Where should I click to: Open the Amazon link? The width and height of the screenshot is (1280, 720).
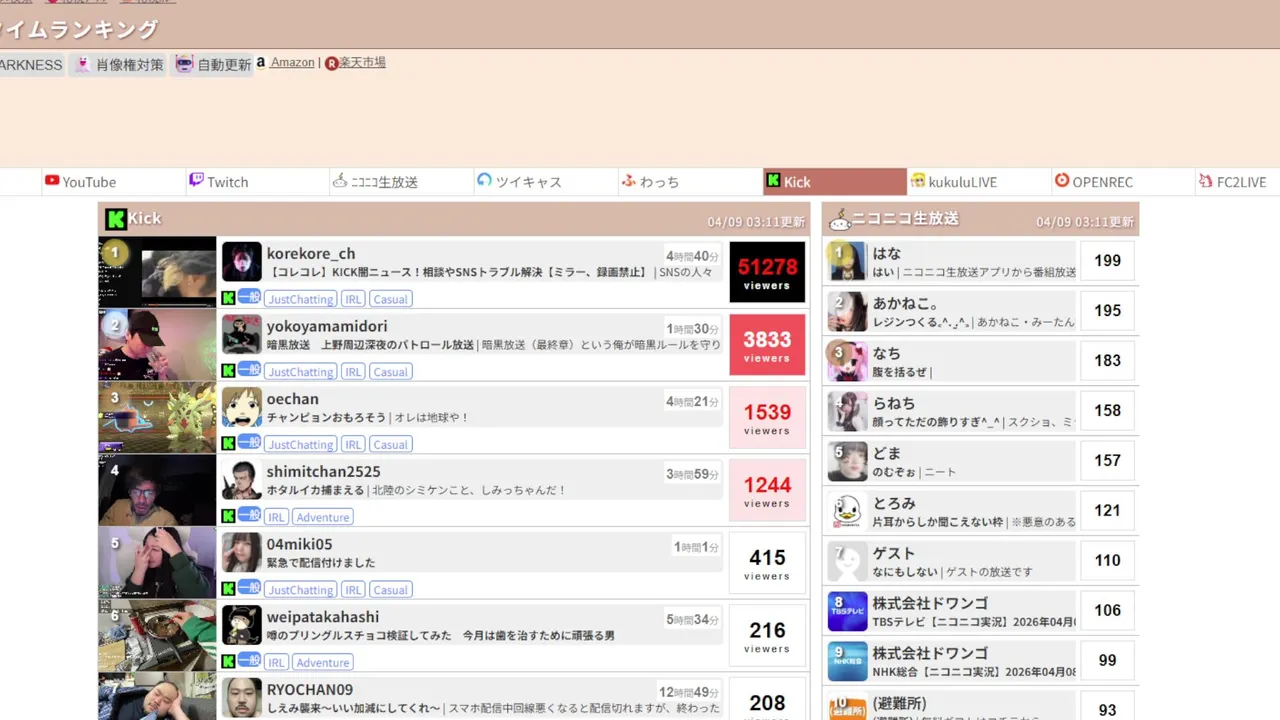(292, 62)
